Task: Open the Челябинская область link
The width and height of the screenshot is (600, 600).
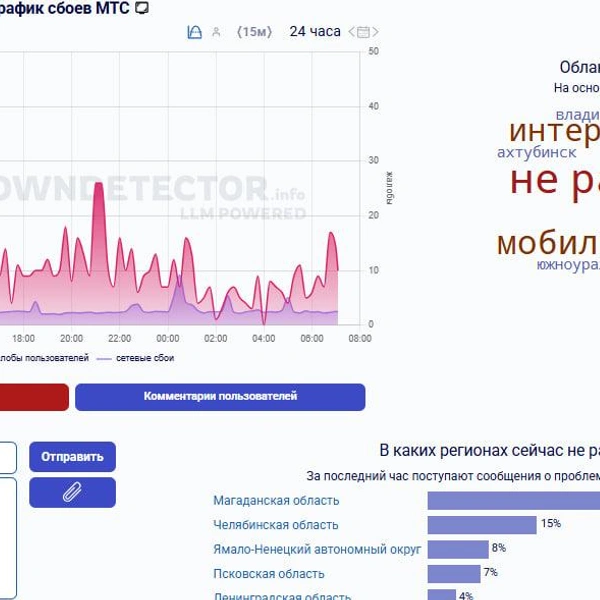Action: (x=276, y=525)
